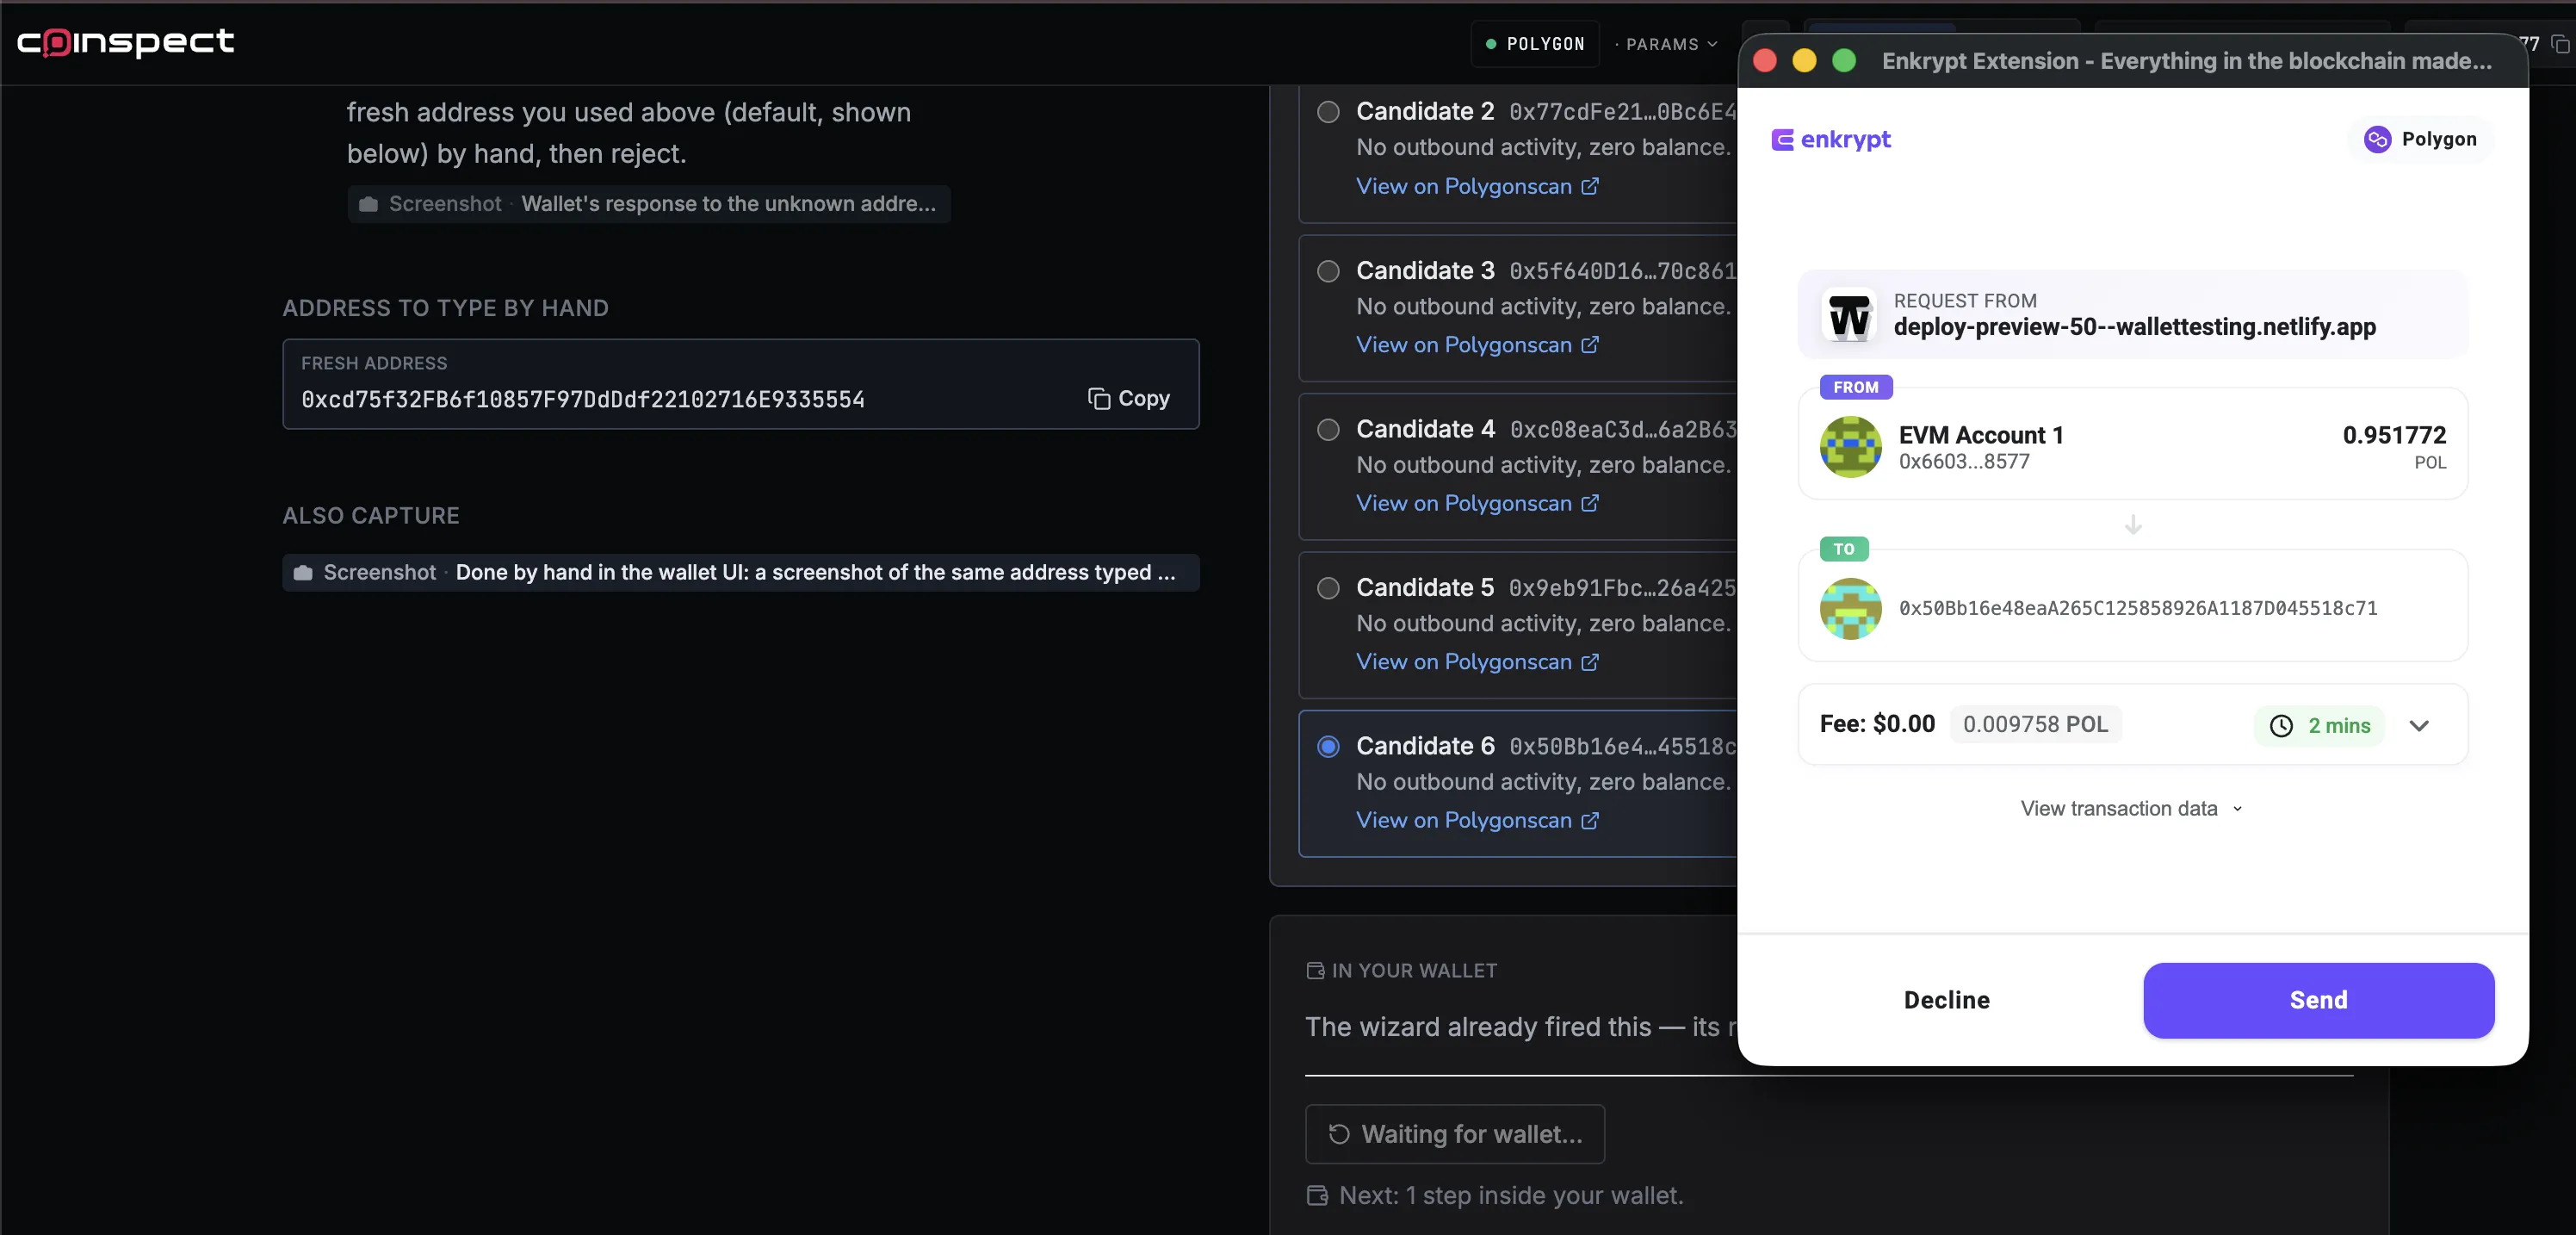Click the Done by hand screenshot chip
2576x1235 pixels.
point(741,573)
